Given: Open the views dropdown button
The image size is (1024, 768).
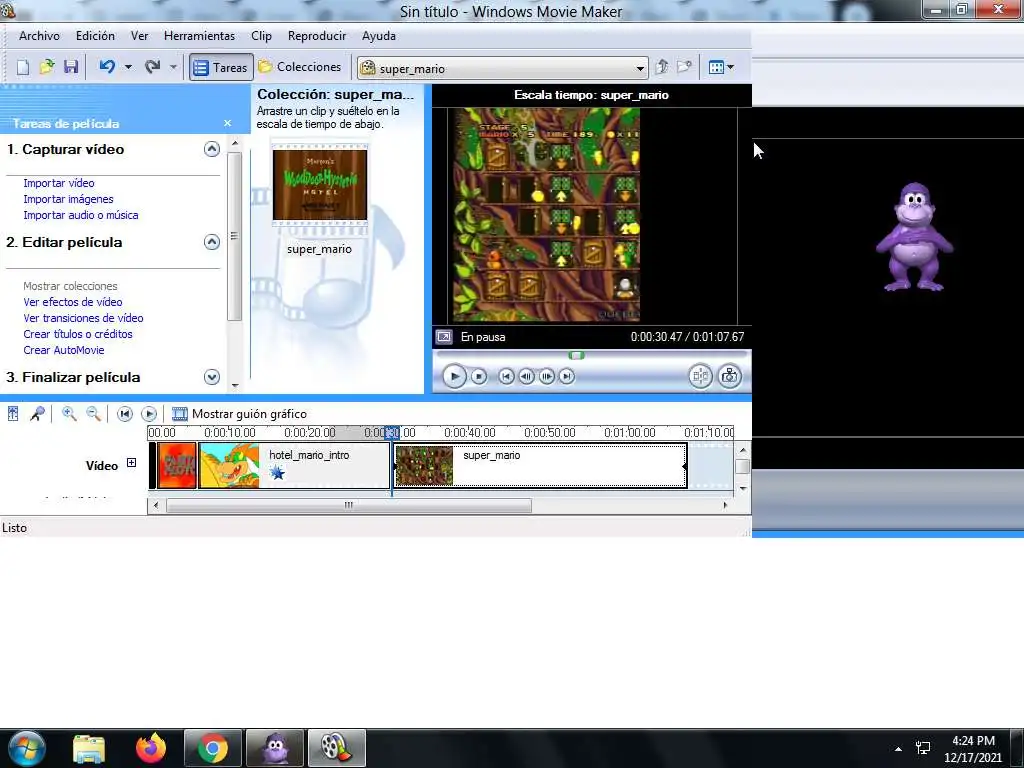Looking at the screenshot, I should click(x=721, y=67).
